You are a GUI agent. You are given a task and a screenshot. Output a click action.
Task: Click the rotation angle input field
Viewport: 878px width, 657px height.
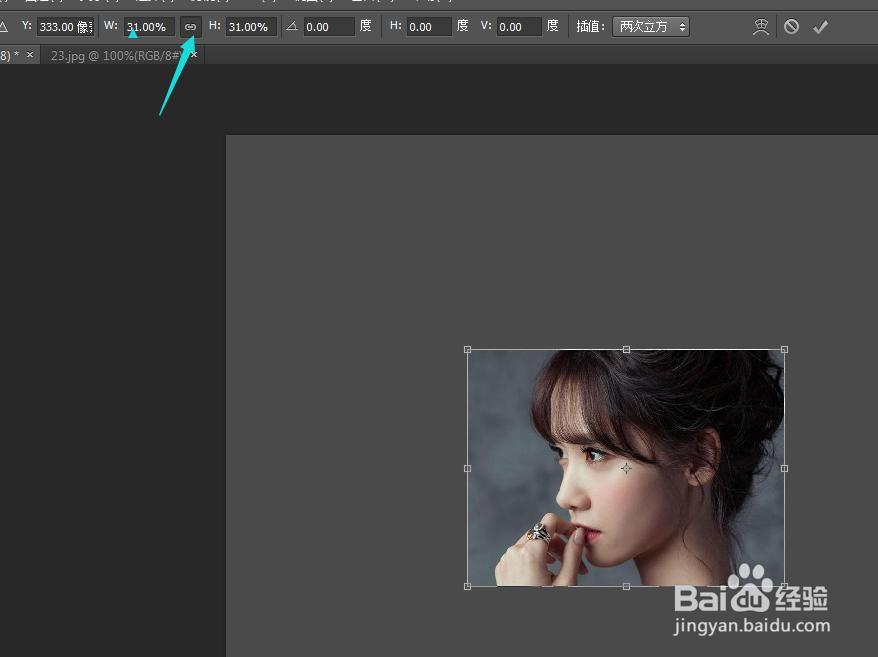click(x=329, y=27)
